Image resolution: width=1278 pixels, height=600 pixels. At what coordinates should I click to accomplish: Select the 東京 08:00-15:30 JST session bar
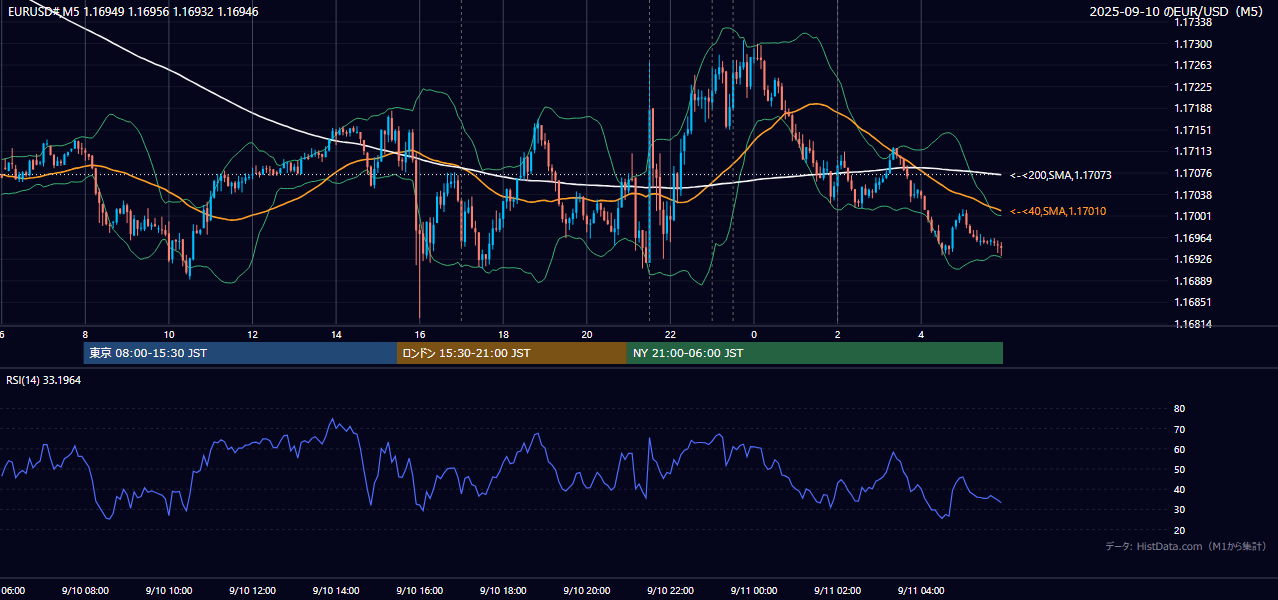point(240,353)
